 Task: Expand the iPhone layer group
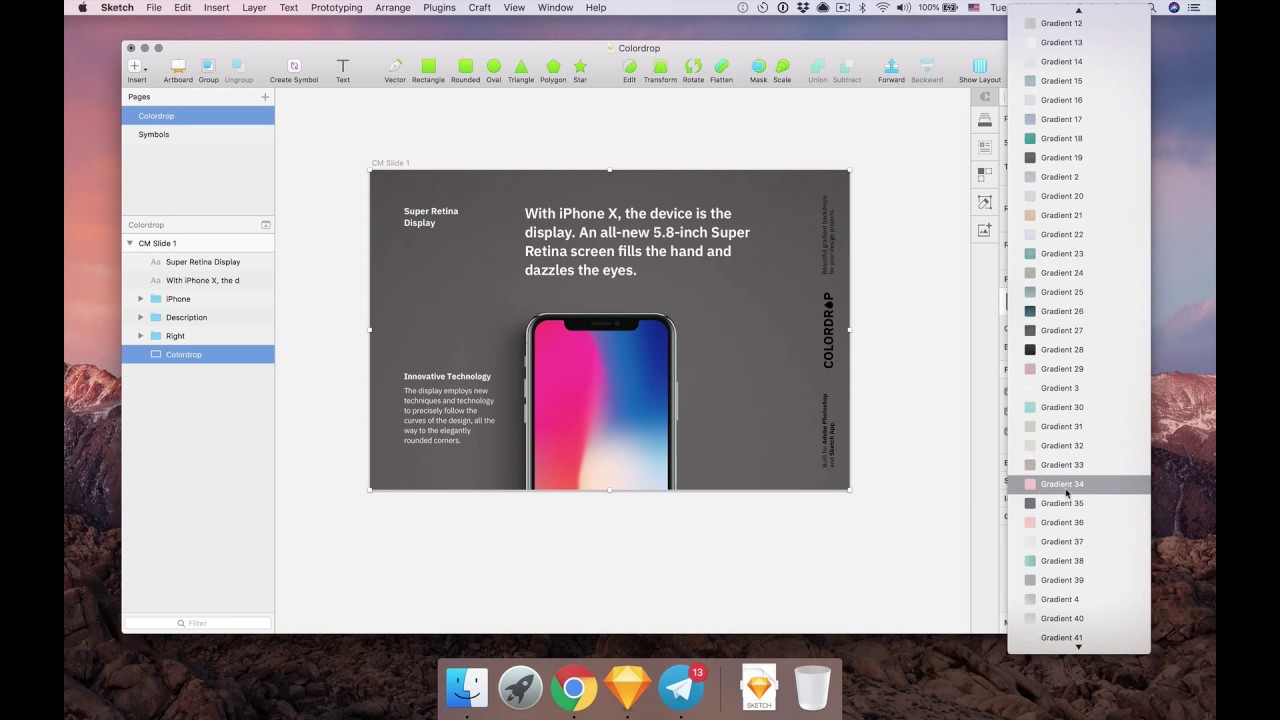(141, 299)
